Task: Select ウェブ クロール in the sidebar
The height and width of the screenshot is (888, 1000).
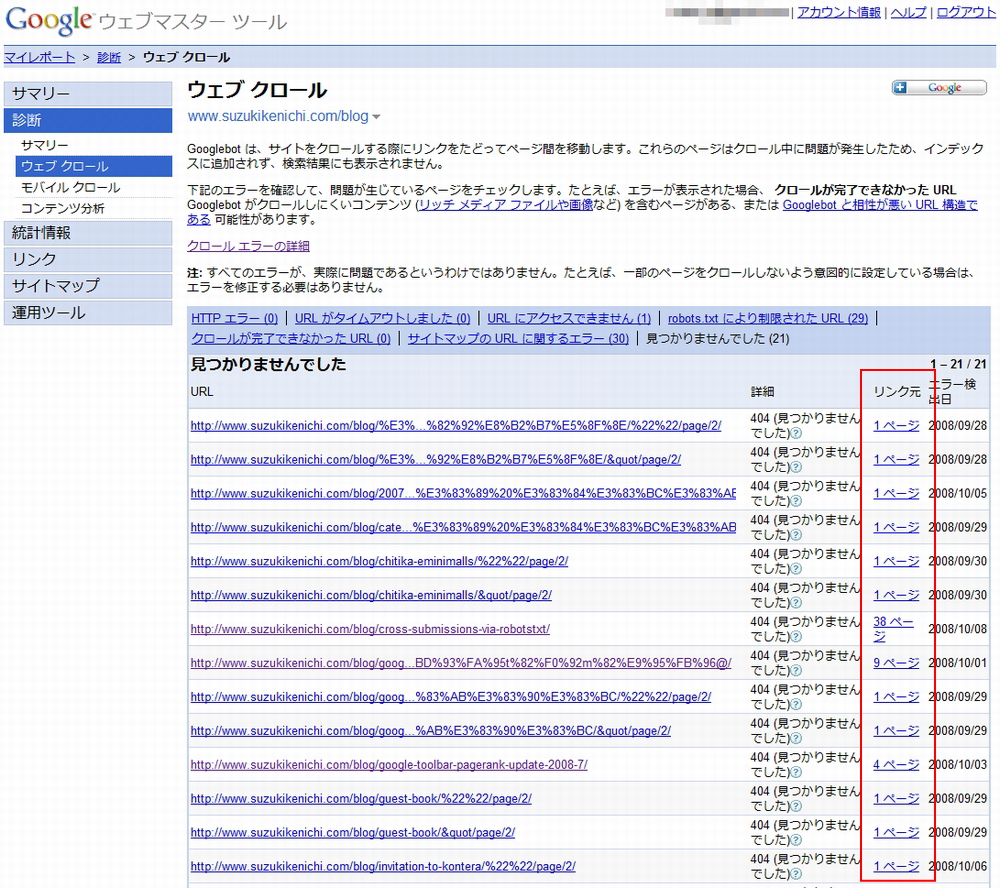Action: [94, 166]
